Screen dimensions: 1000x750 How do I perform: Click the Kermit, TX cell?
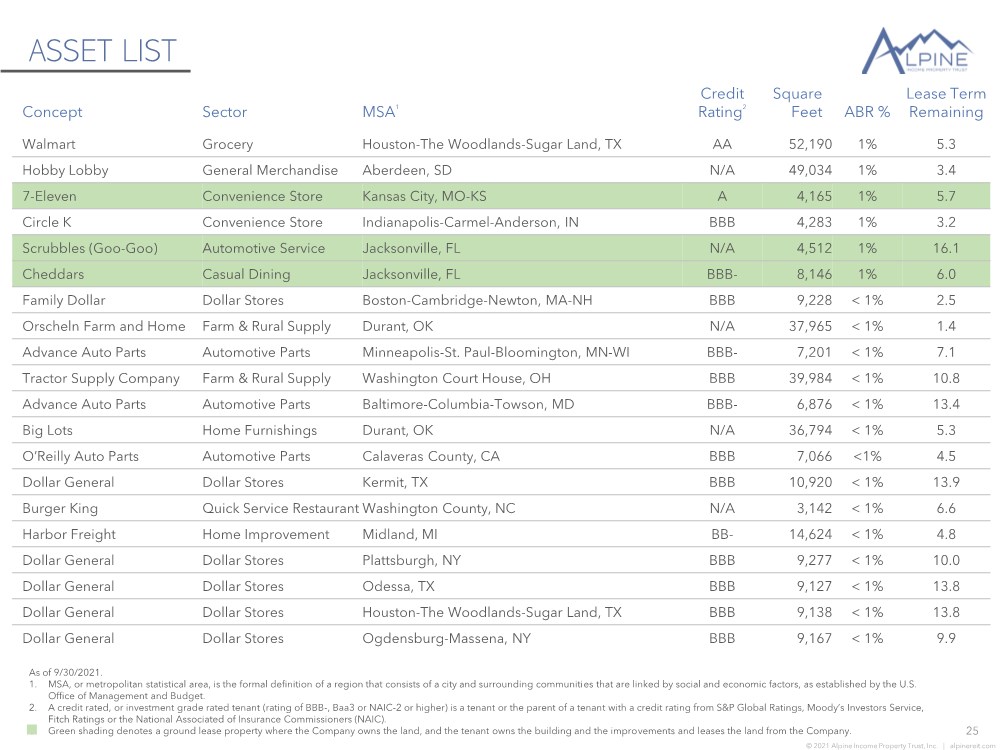pyautogui.click(x=395, y=483)
